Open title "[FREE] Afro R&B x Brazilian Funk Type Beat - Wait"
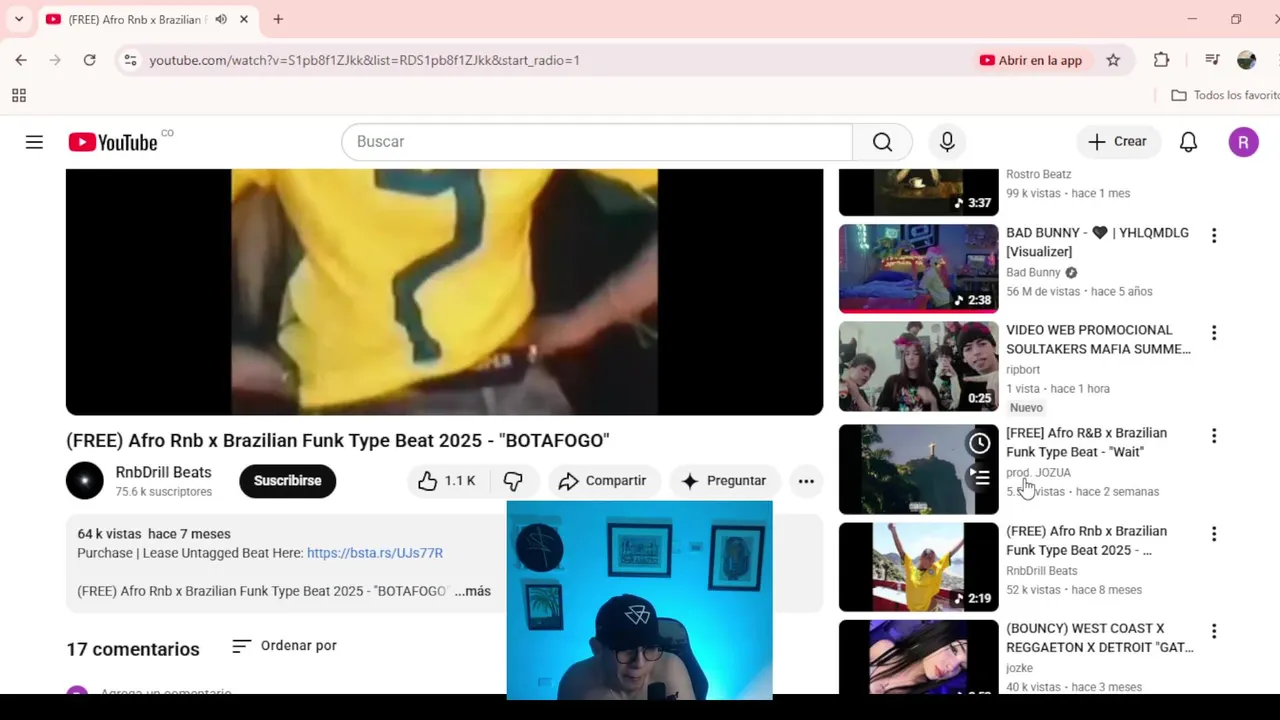Image resolution: width=1280 pixels, height=720 pixels. click(x=1086, y=442)
